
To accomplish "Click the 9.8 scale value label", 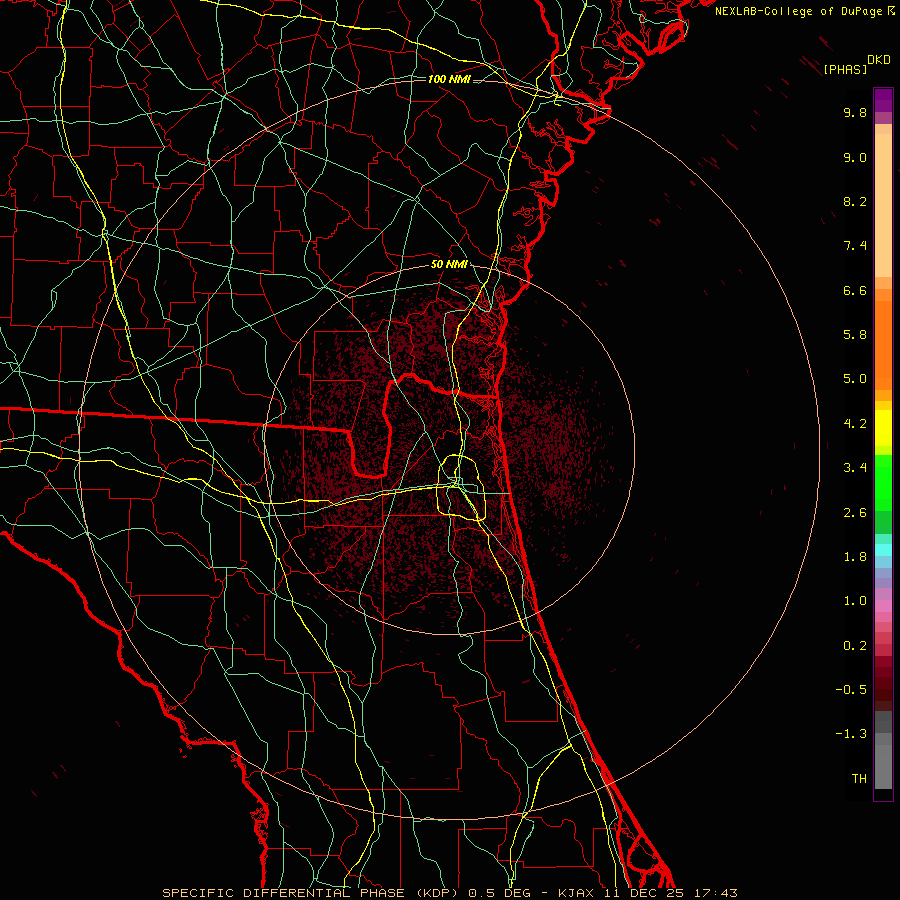I will pos(854,113).
